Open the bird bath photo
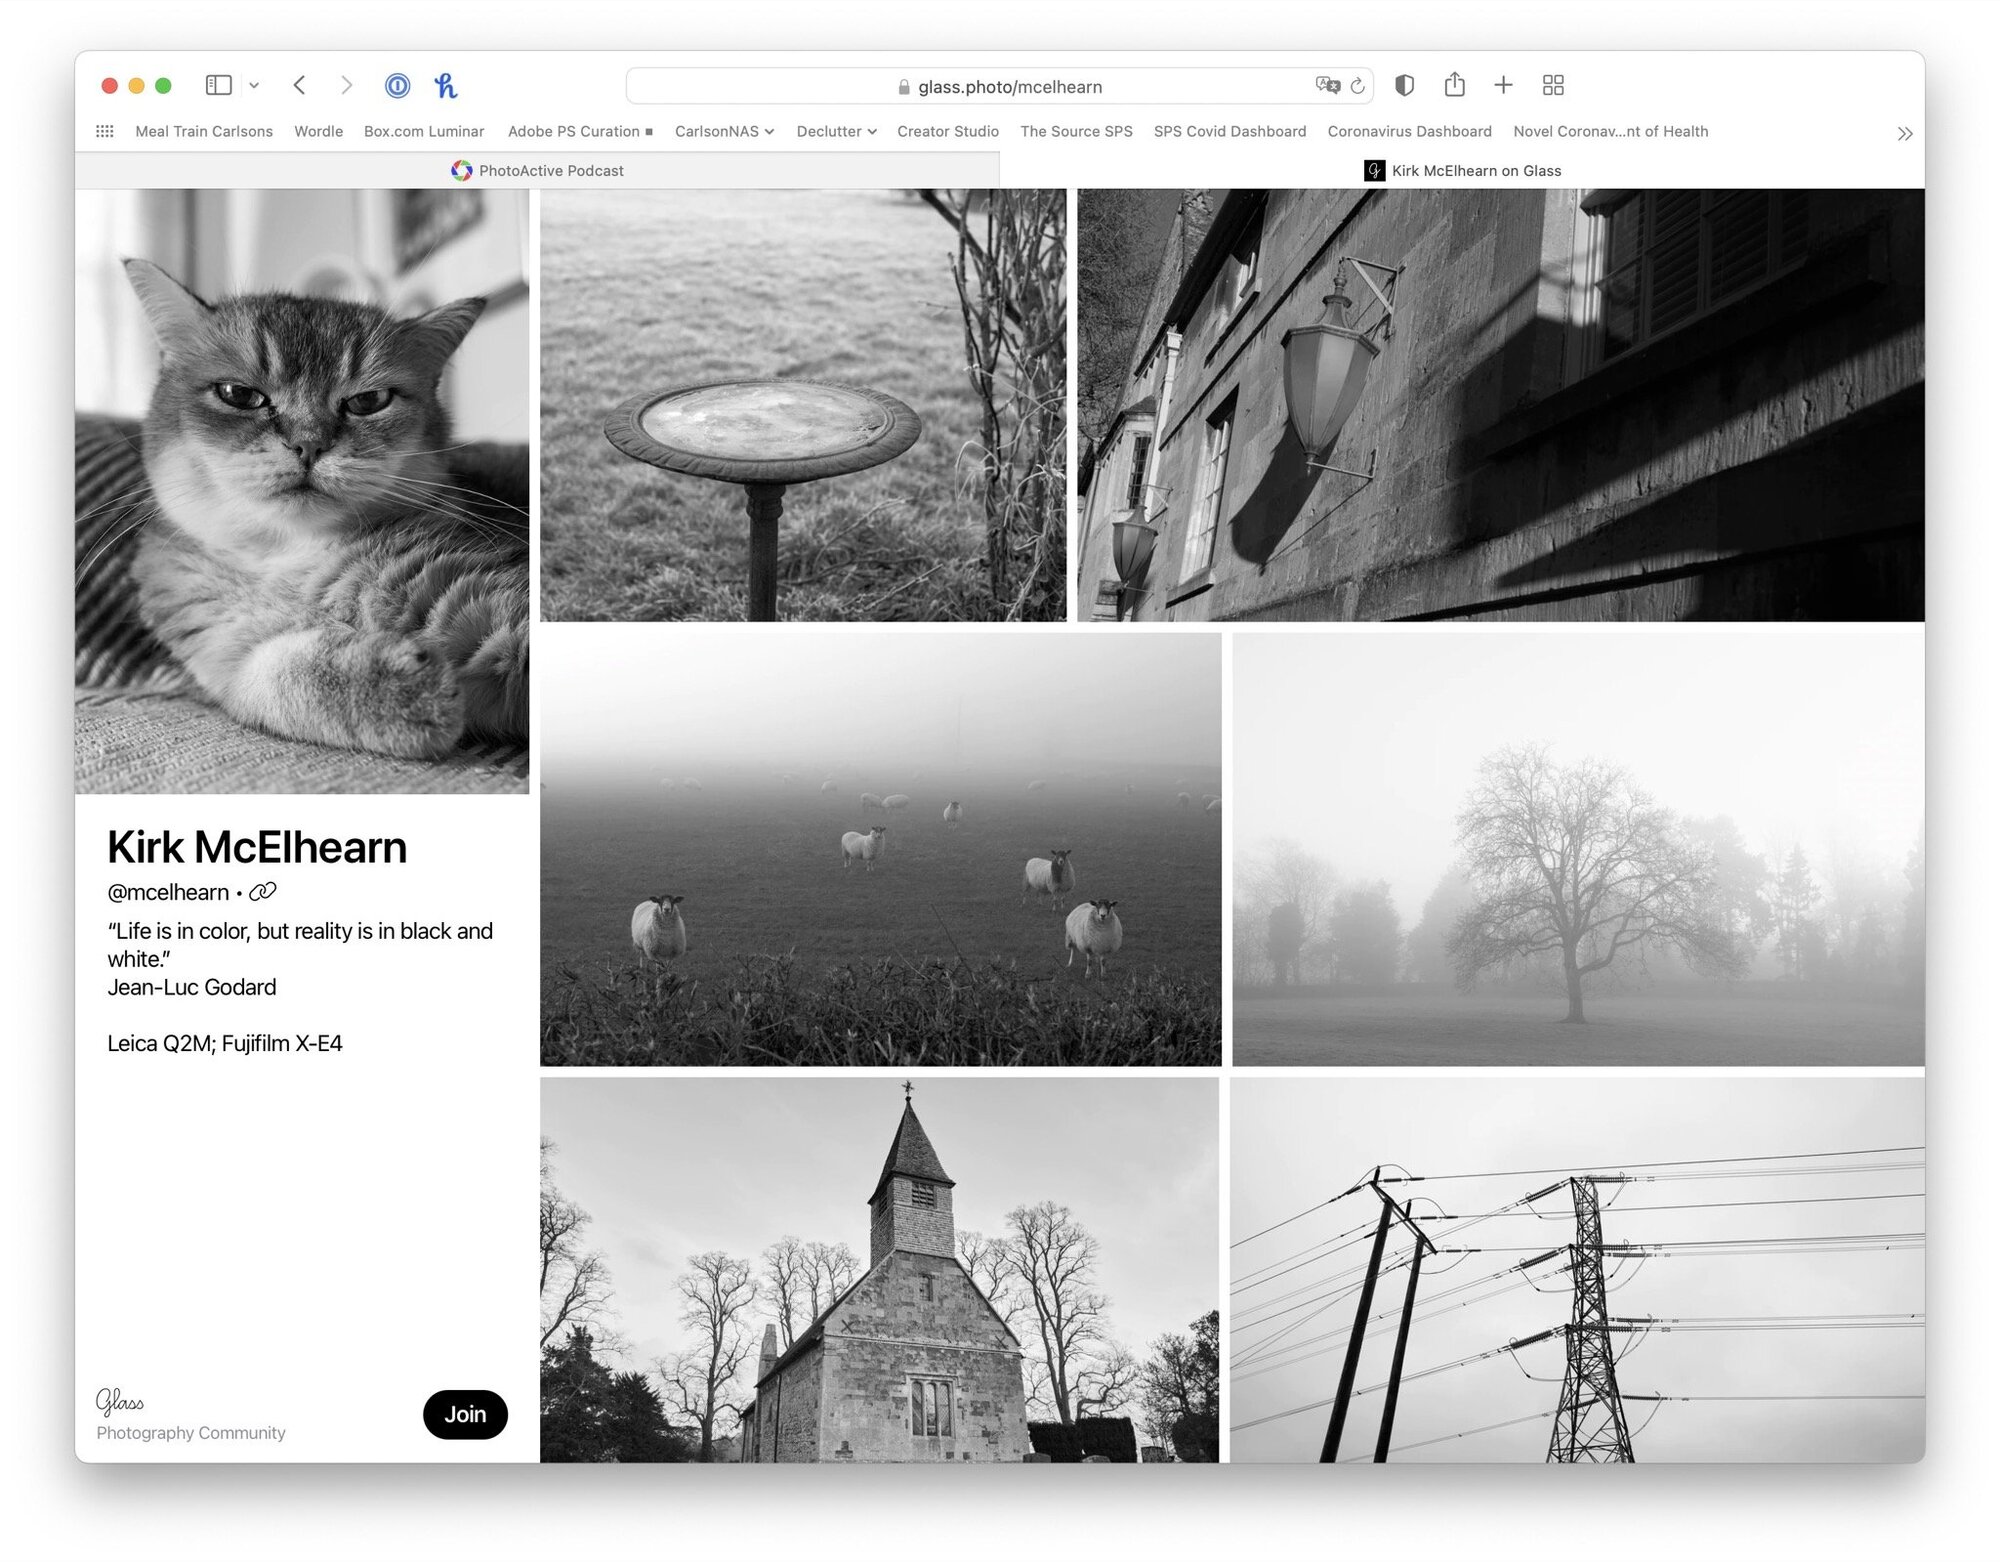The image size is (2000, 1562). pos(803,405)
